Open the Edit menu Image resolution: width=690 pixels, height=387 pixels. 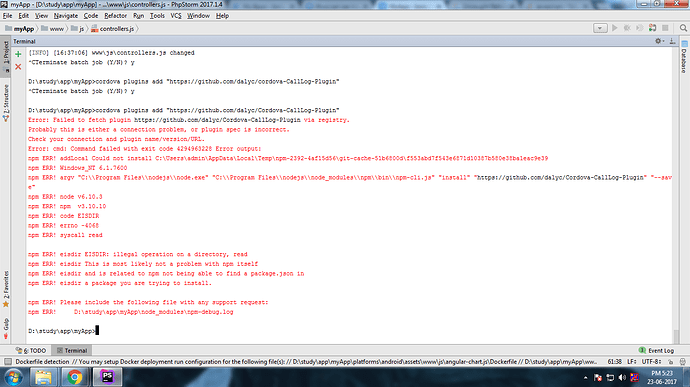tap(23, 16)
